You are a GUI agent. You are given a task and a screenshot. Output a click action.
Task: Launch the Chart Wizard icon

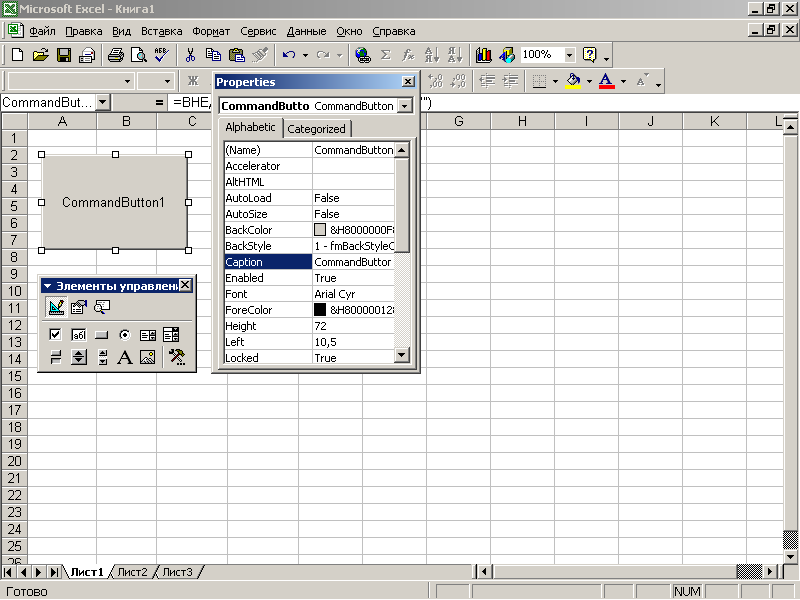[x=483, y=55]
